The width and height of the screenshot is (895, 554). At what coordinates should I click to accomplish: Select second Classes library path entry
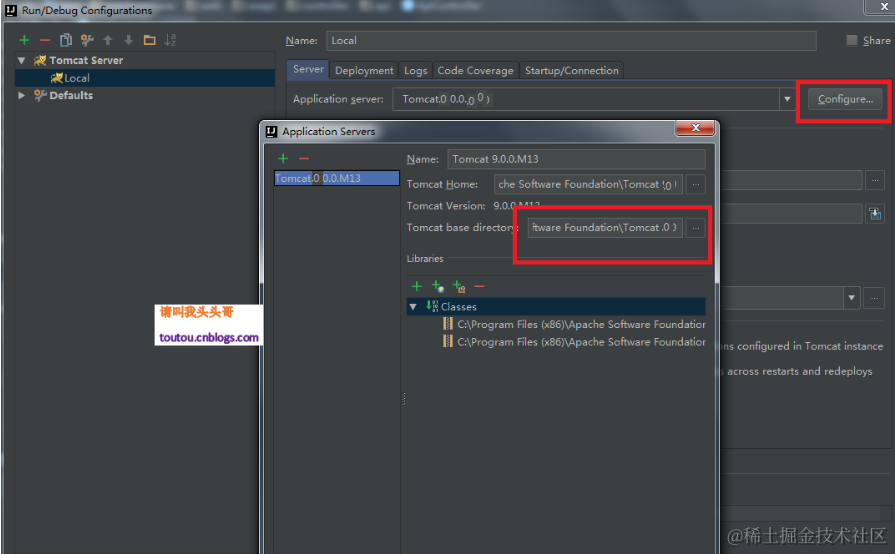[574, 342]
